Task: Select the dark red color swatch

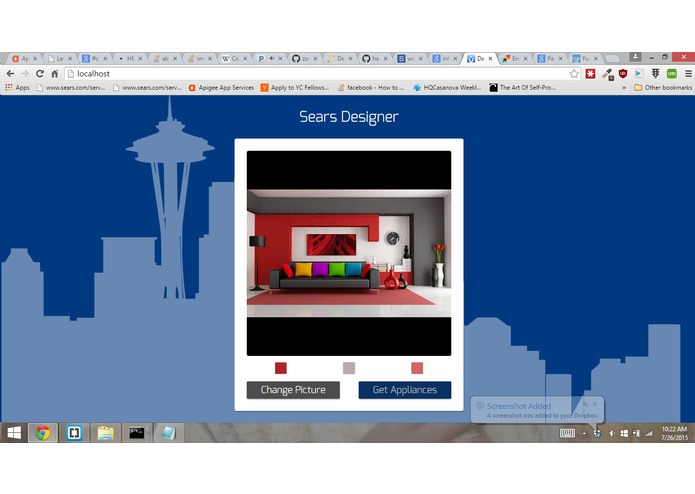Action: pos(281,368)
